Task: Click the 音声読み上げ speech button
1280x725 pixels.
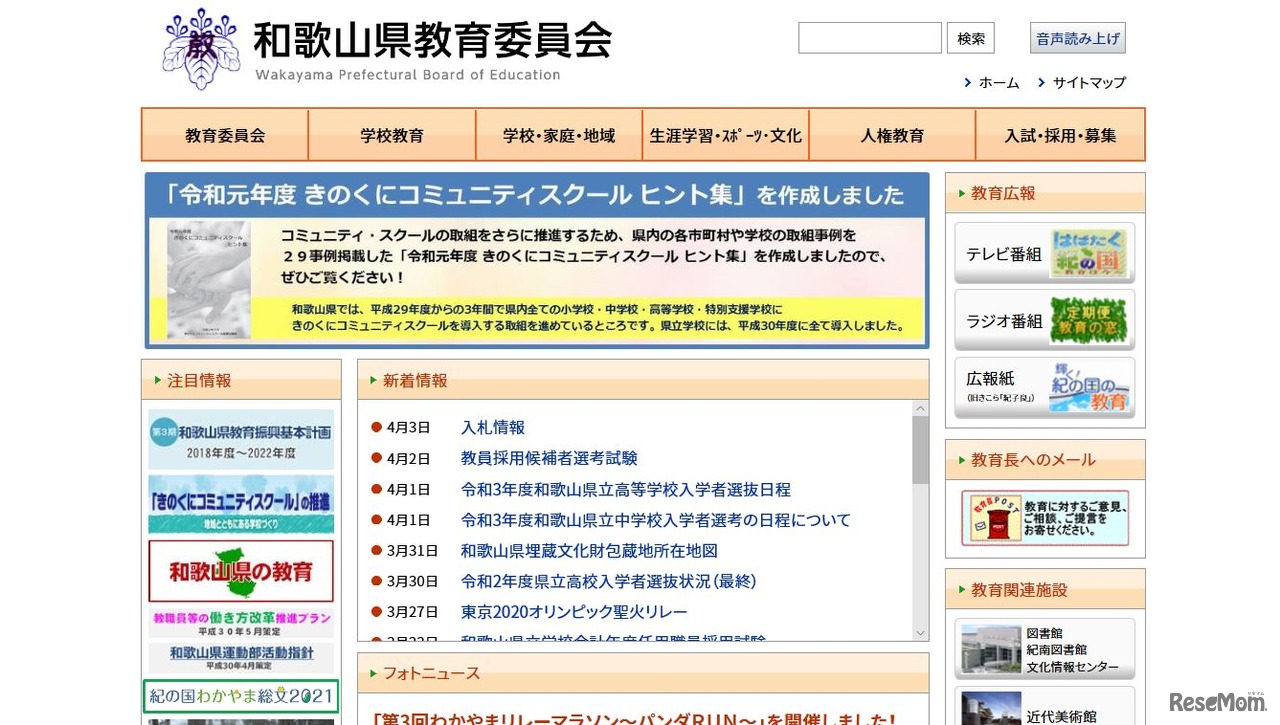Action: (1078, 37)
